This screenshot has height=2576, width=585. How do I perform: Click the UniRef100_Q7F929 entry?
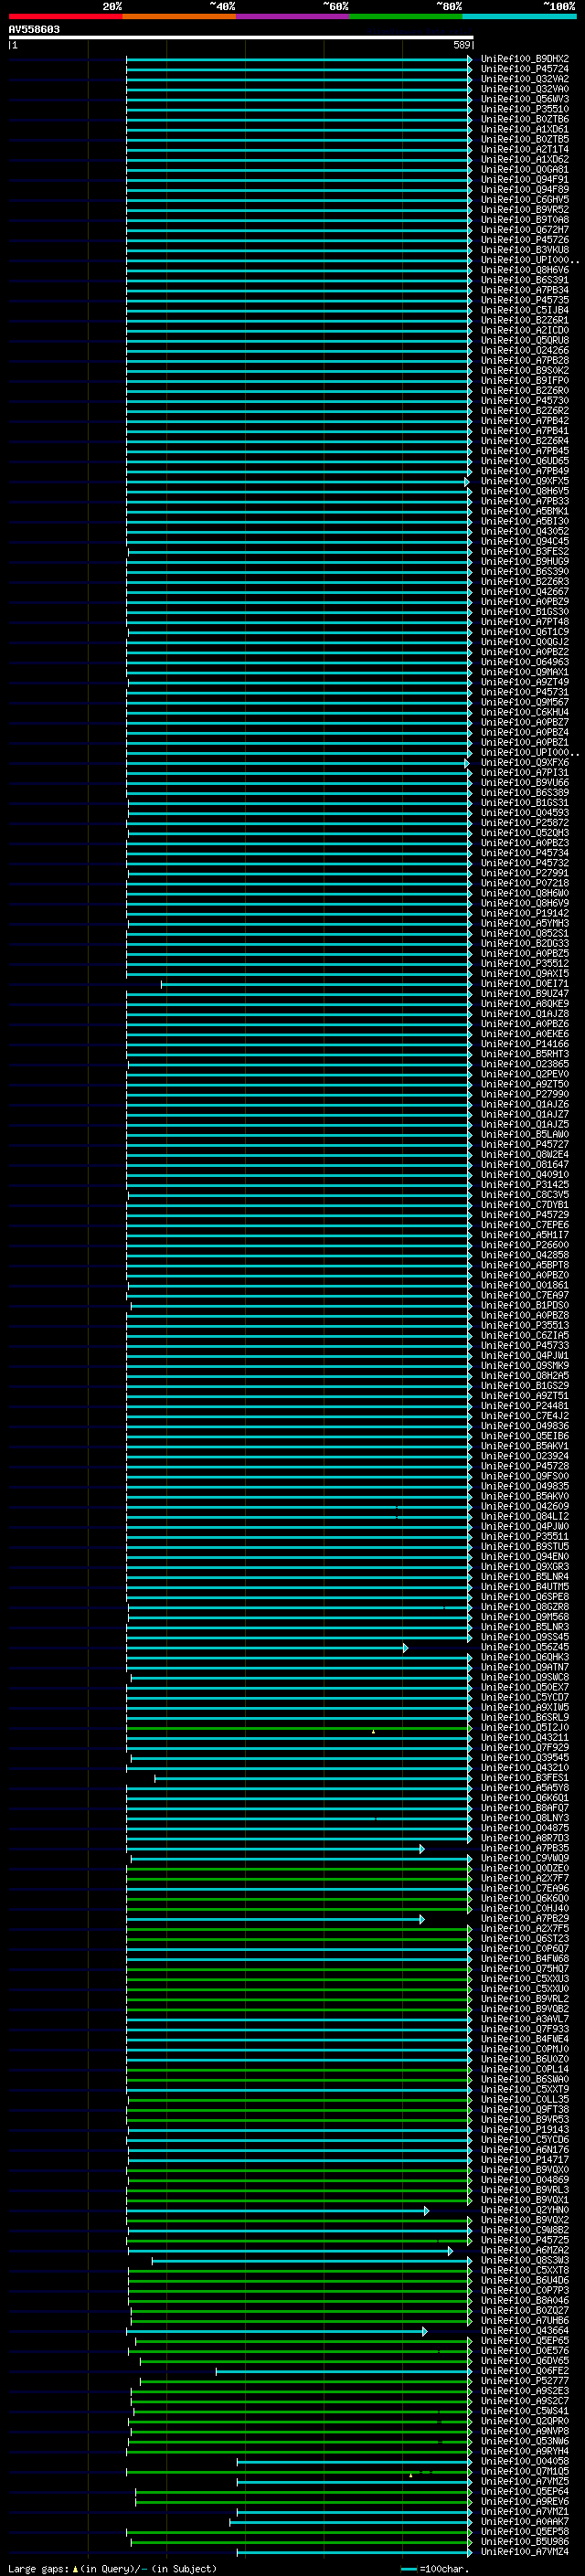pos(525,1747)
